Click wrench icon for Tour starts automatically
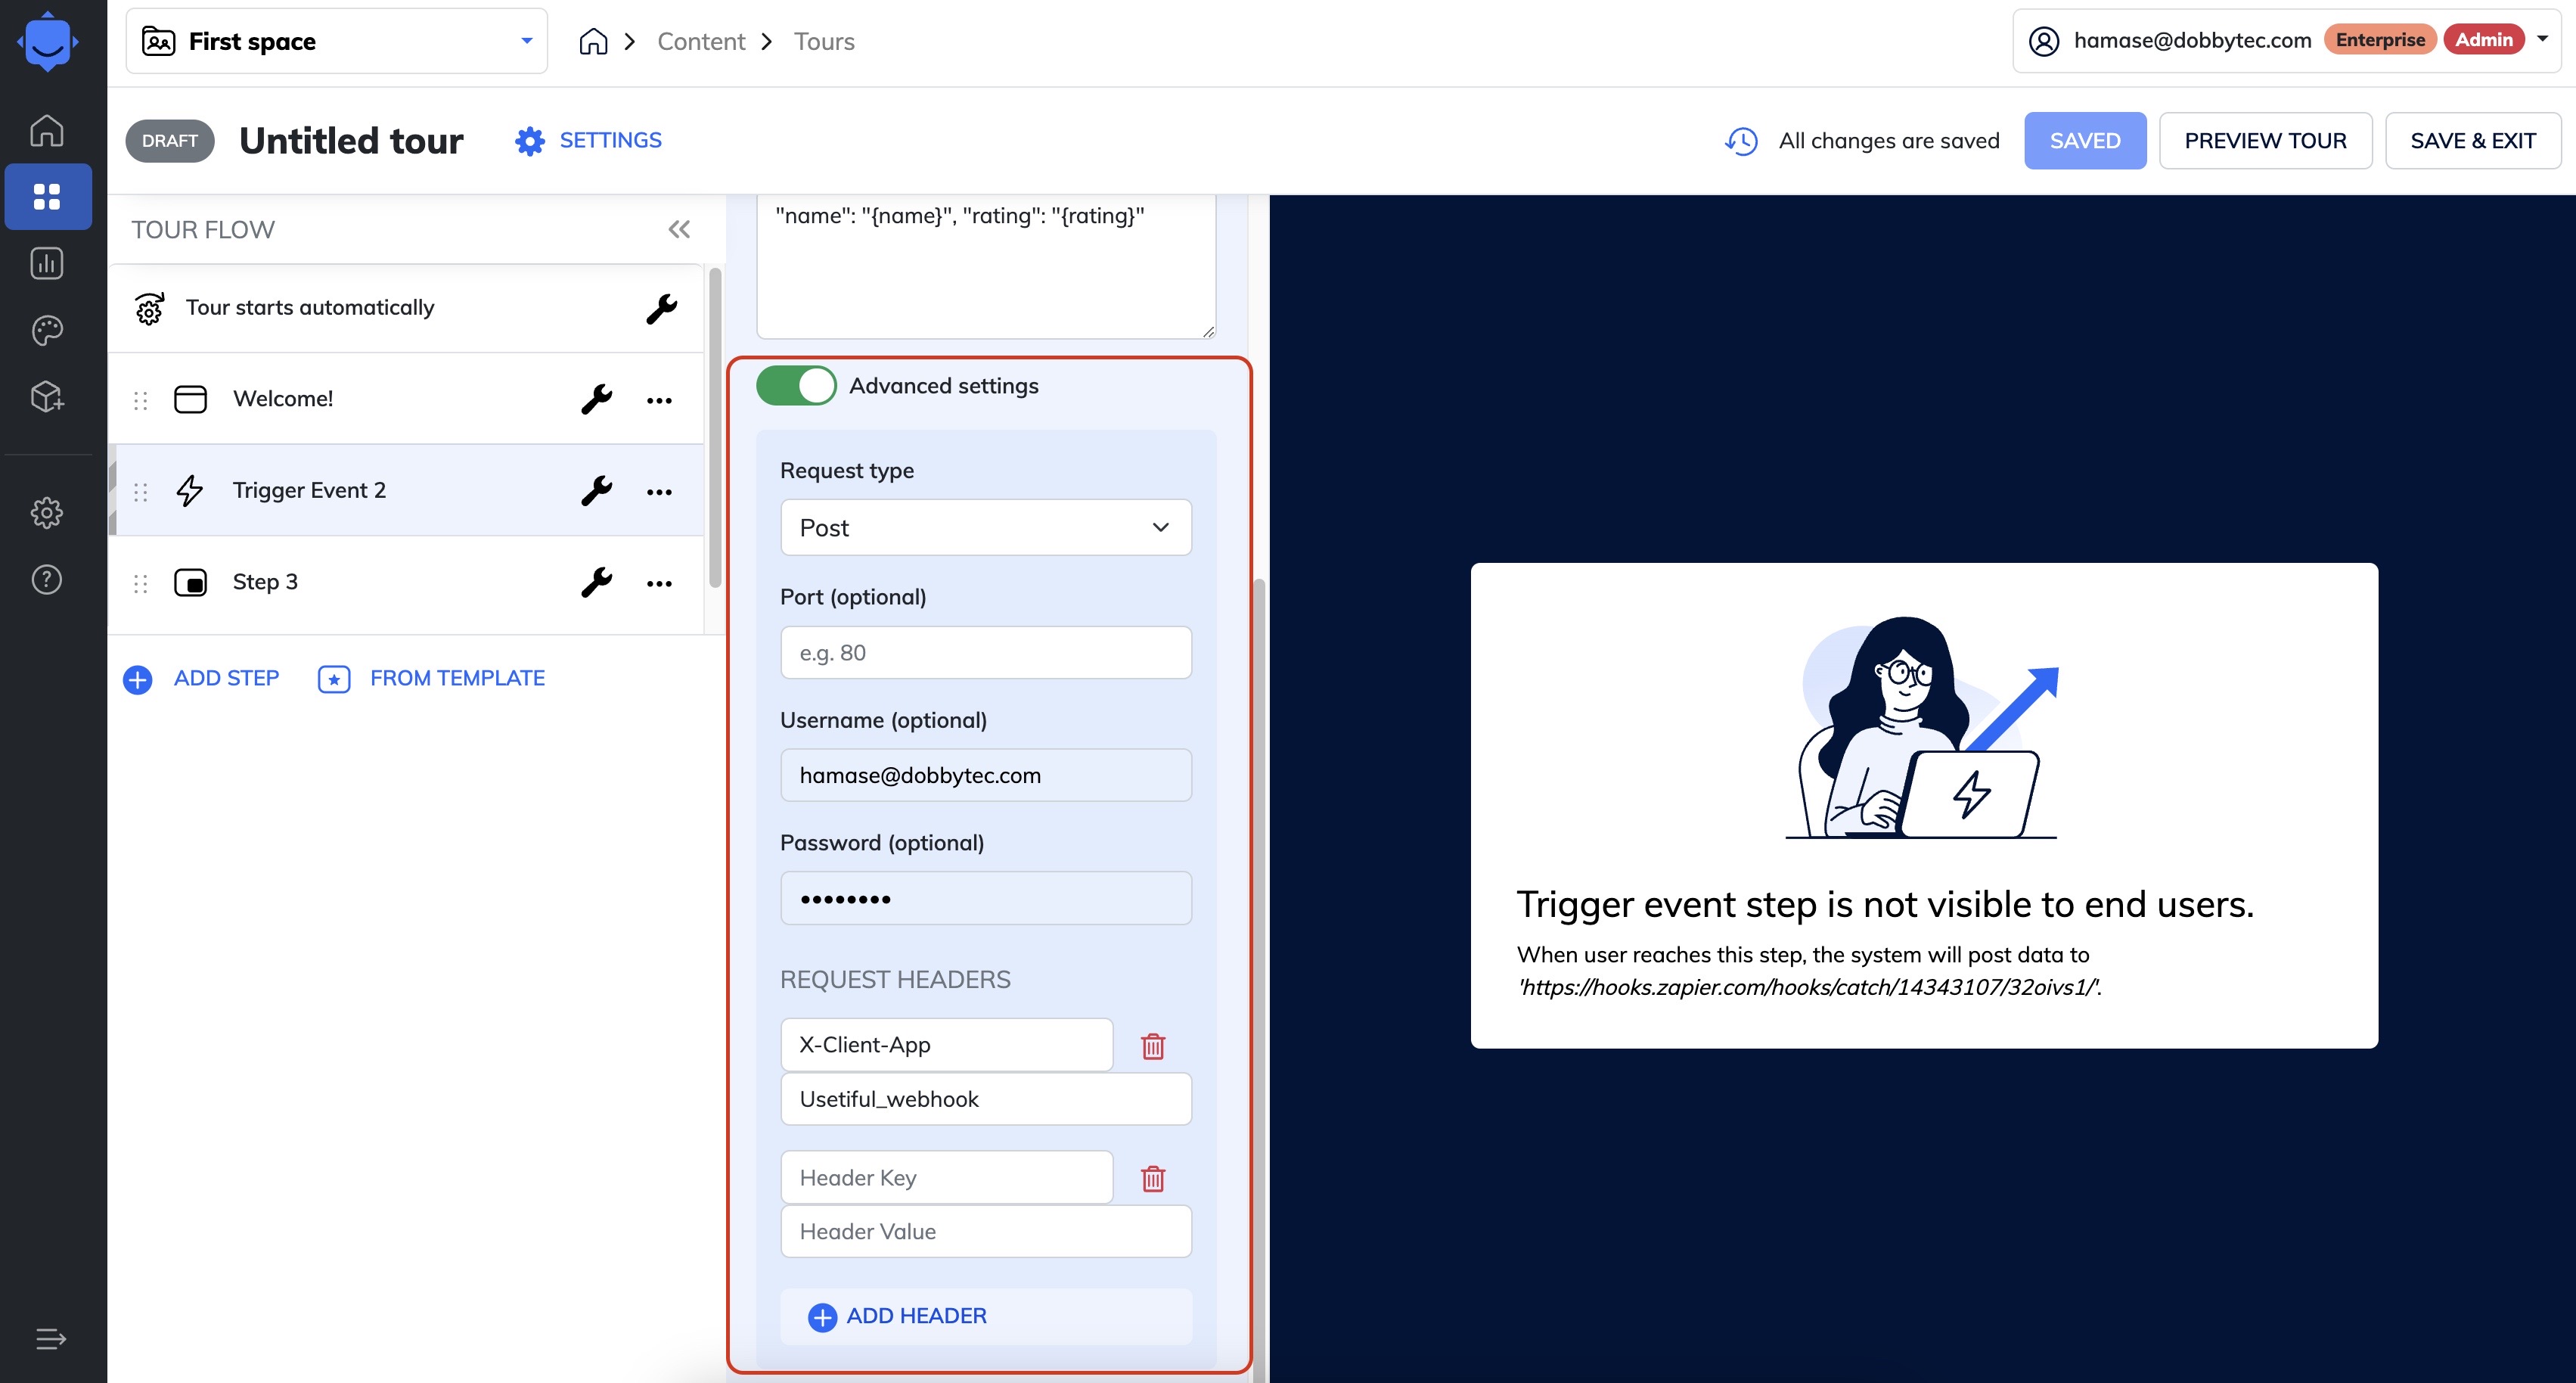The width and height of the screenshot is (2576, 1383). (661, 308)
